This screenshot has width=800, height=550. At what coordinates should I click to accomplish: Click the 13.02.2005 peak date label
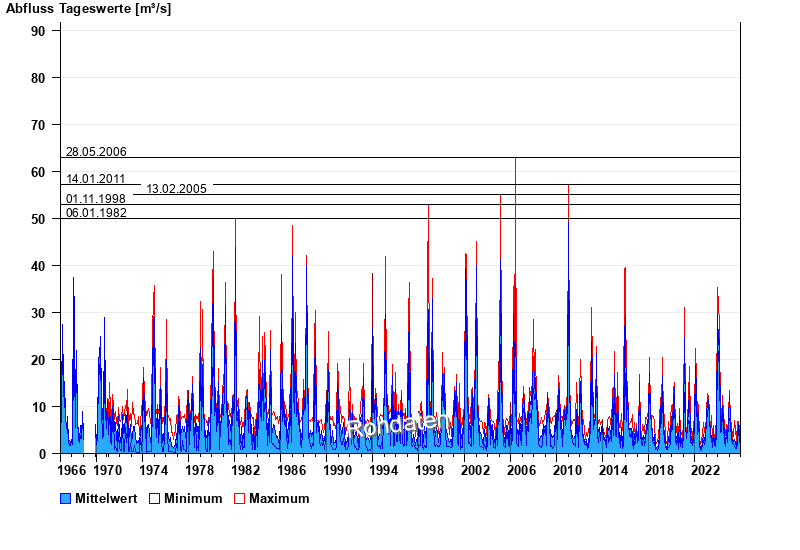[176, 189]
